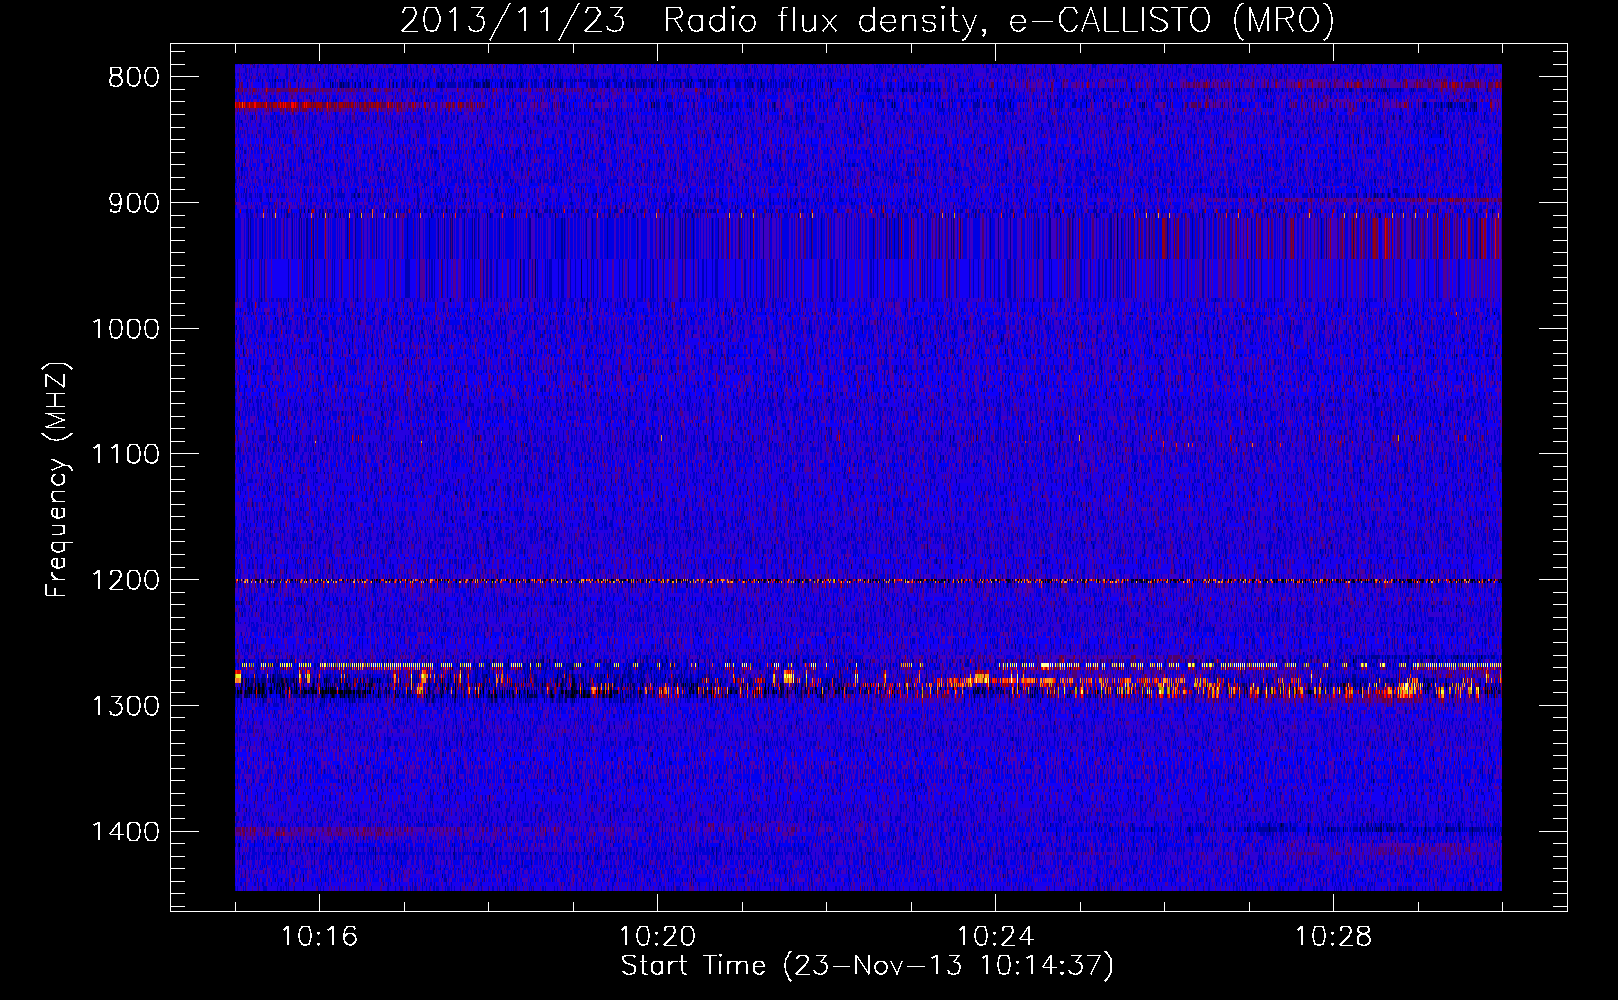Click the 1000 frequency tick label
The image size is (1618, 1000).
125,329
